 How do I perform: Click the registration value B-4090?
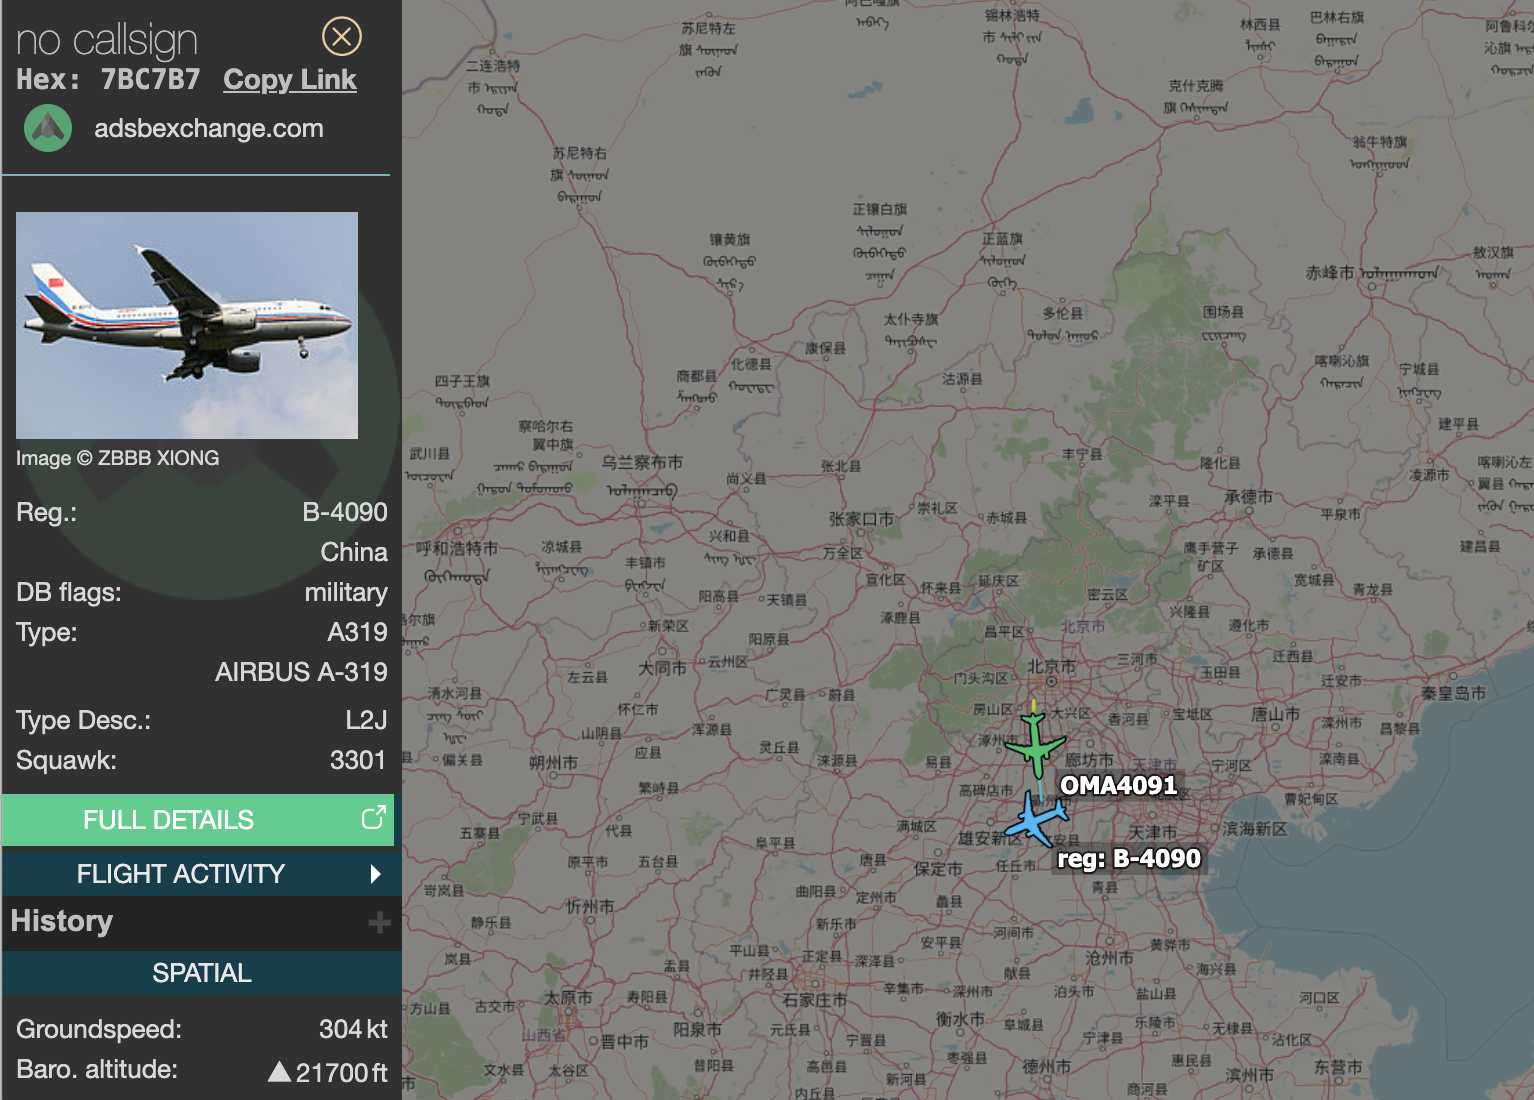point(345,512)
